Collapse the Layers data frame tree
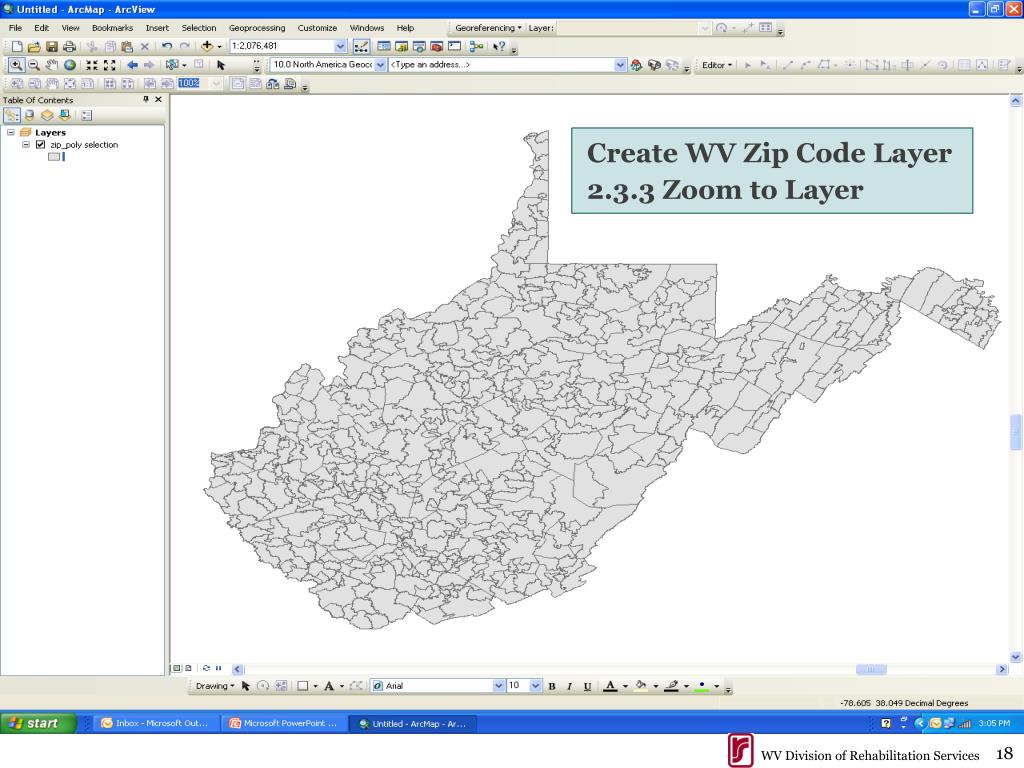Screen dimensions: 1024x768 pos(10,133)
